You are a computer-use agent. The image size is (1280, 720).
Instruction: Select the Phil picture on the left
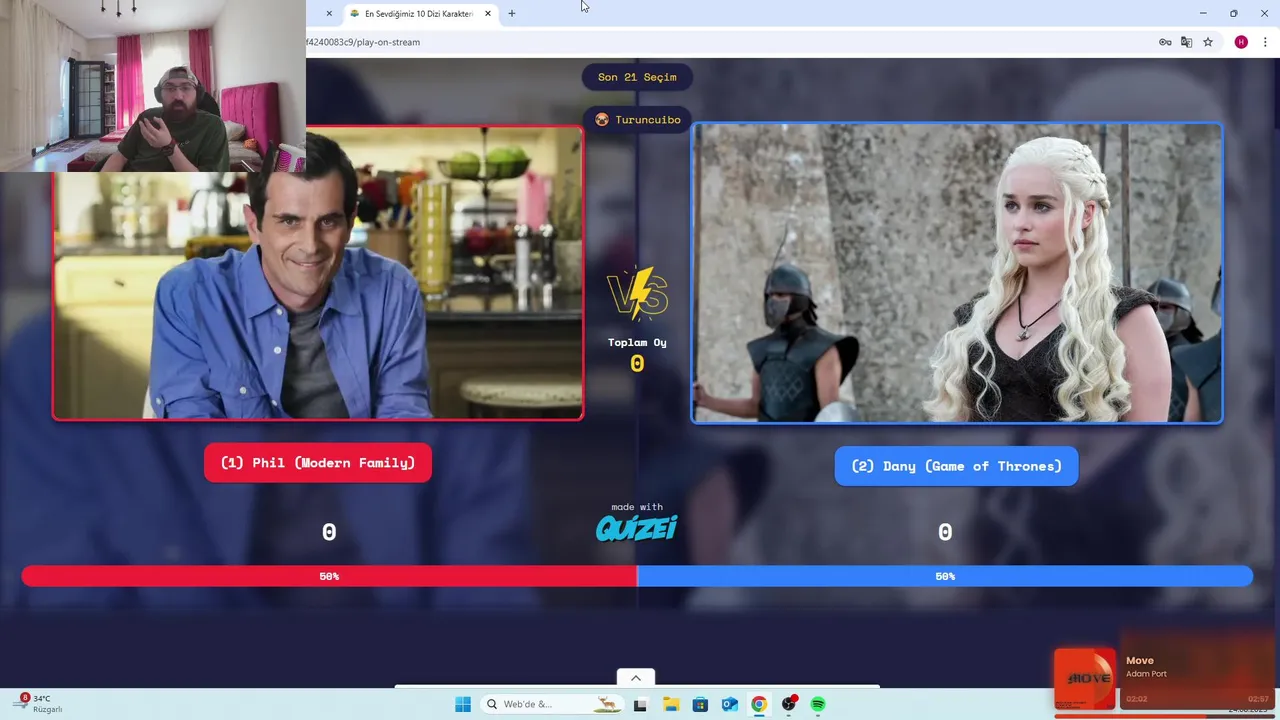coord(318,272)
